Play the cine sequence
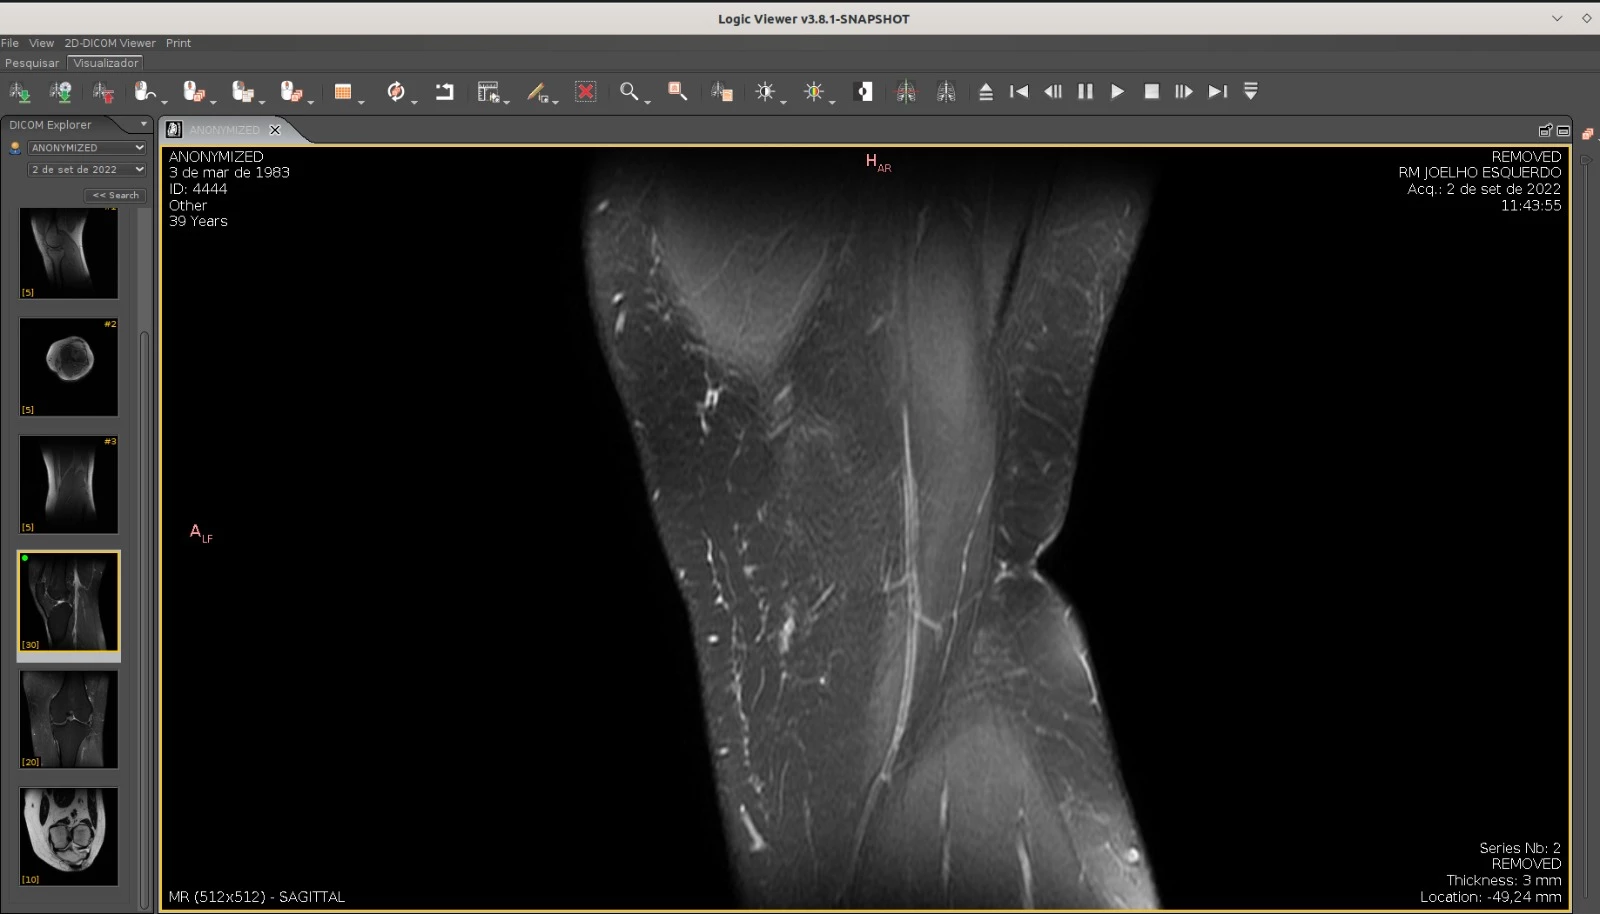Image resolution: width=1600 pixels, height=914 pixels. 1118,92
